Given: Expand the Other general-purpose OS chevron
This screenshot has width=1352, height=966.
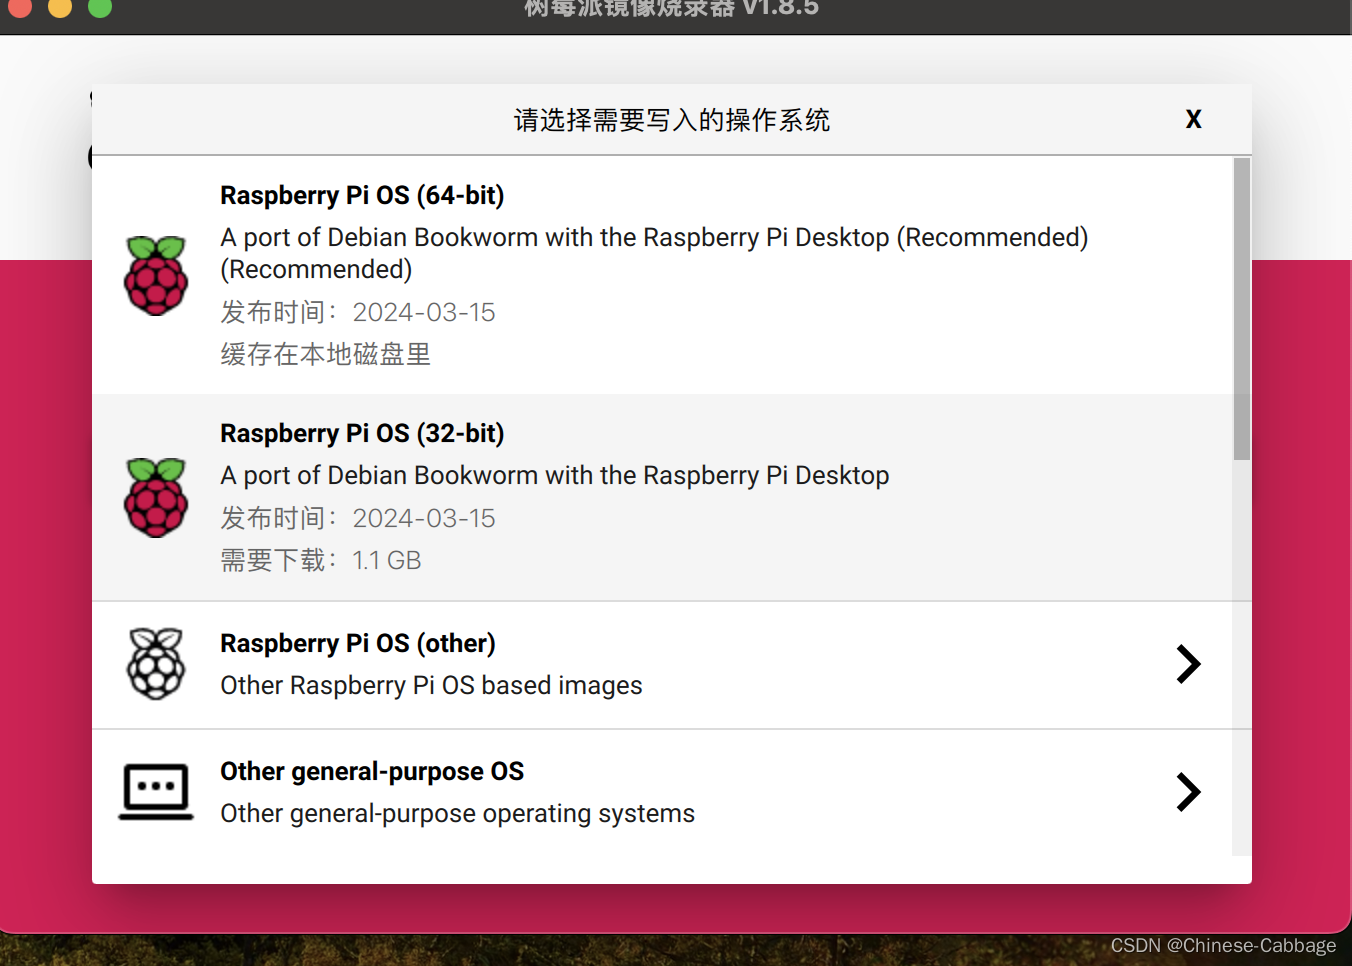Looking at the screenshot, I should tap(1188, 792).
